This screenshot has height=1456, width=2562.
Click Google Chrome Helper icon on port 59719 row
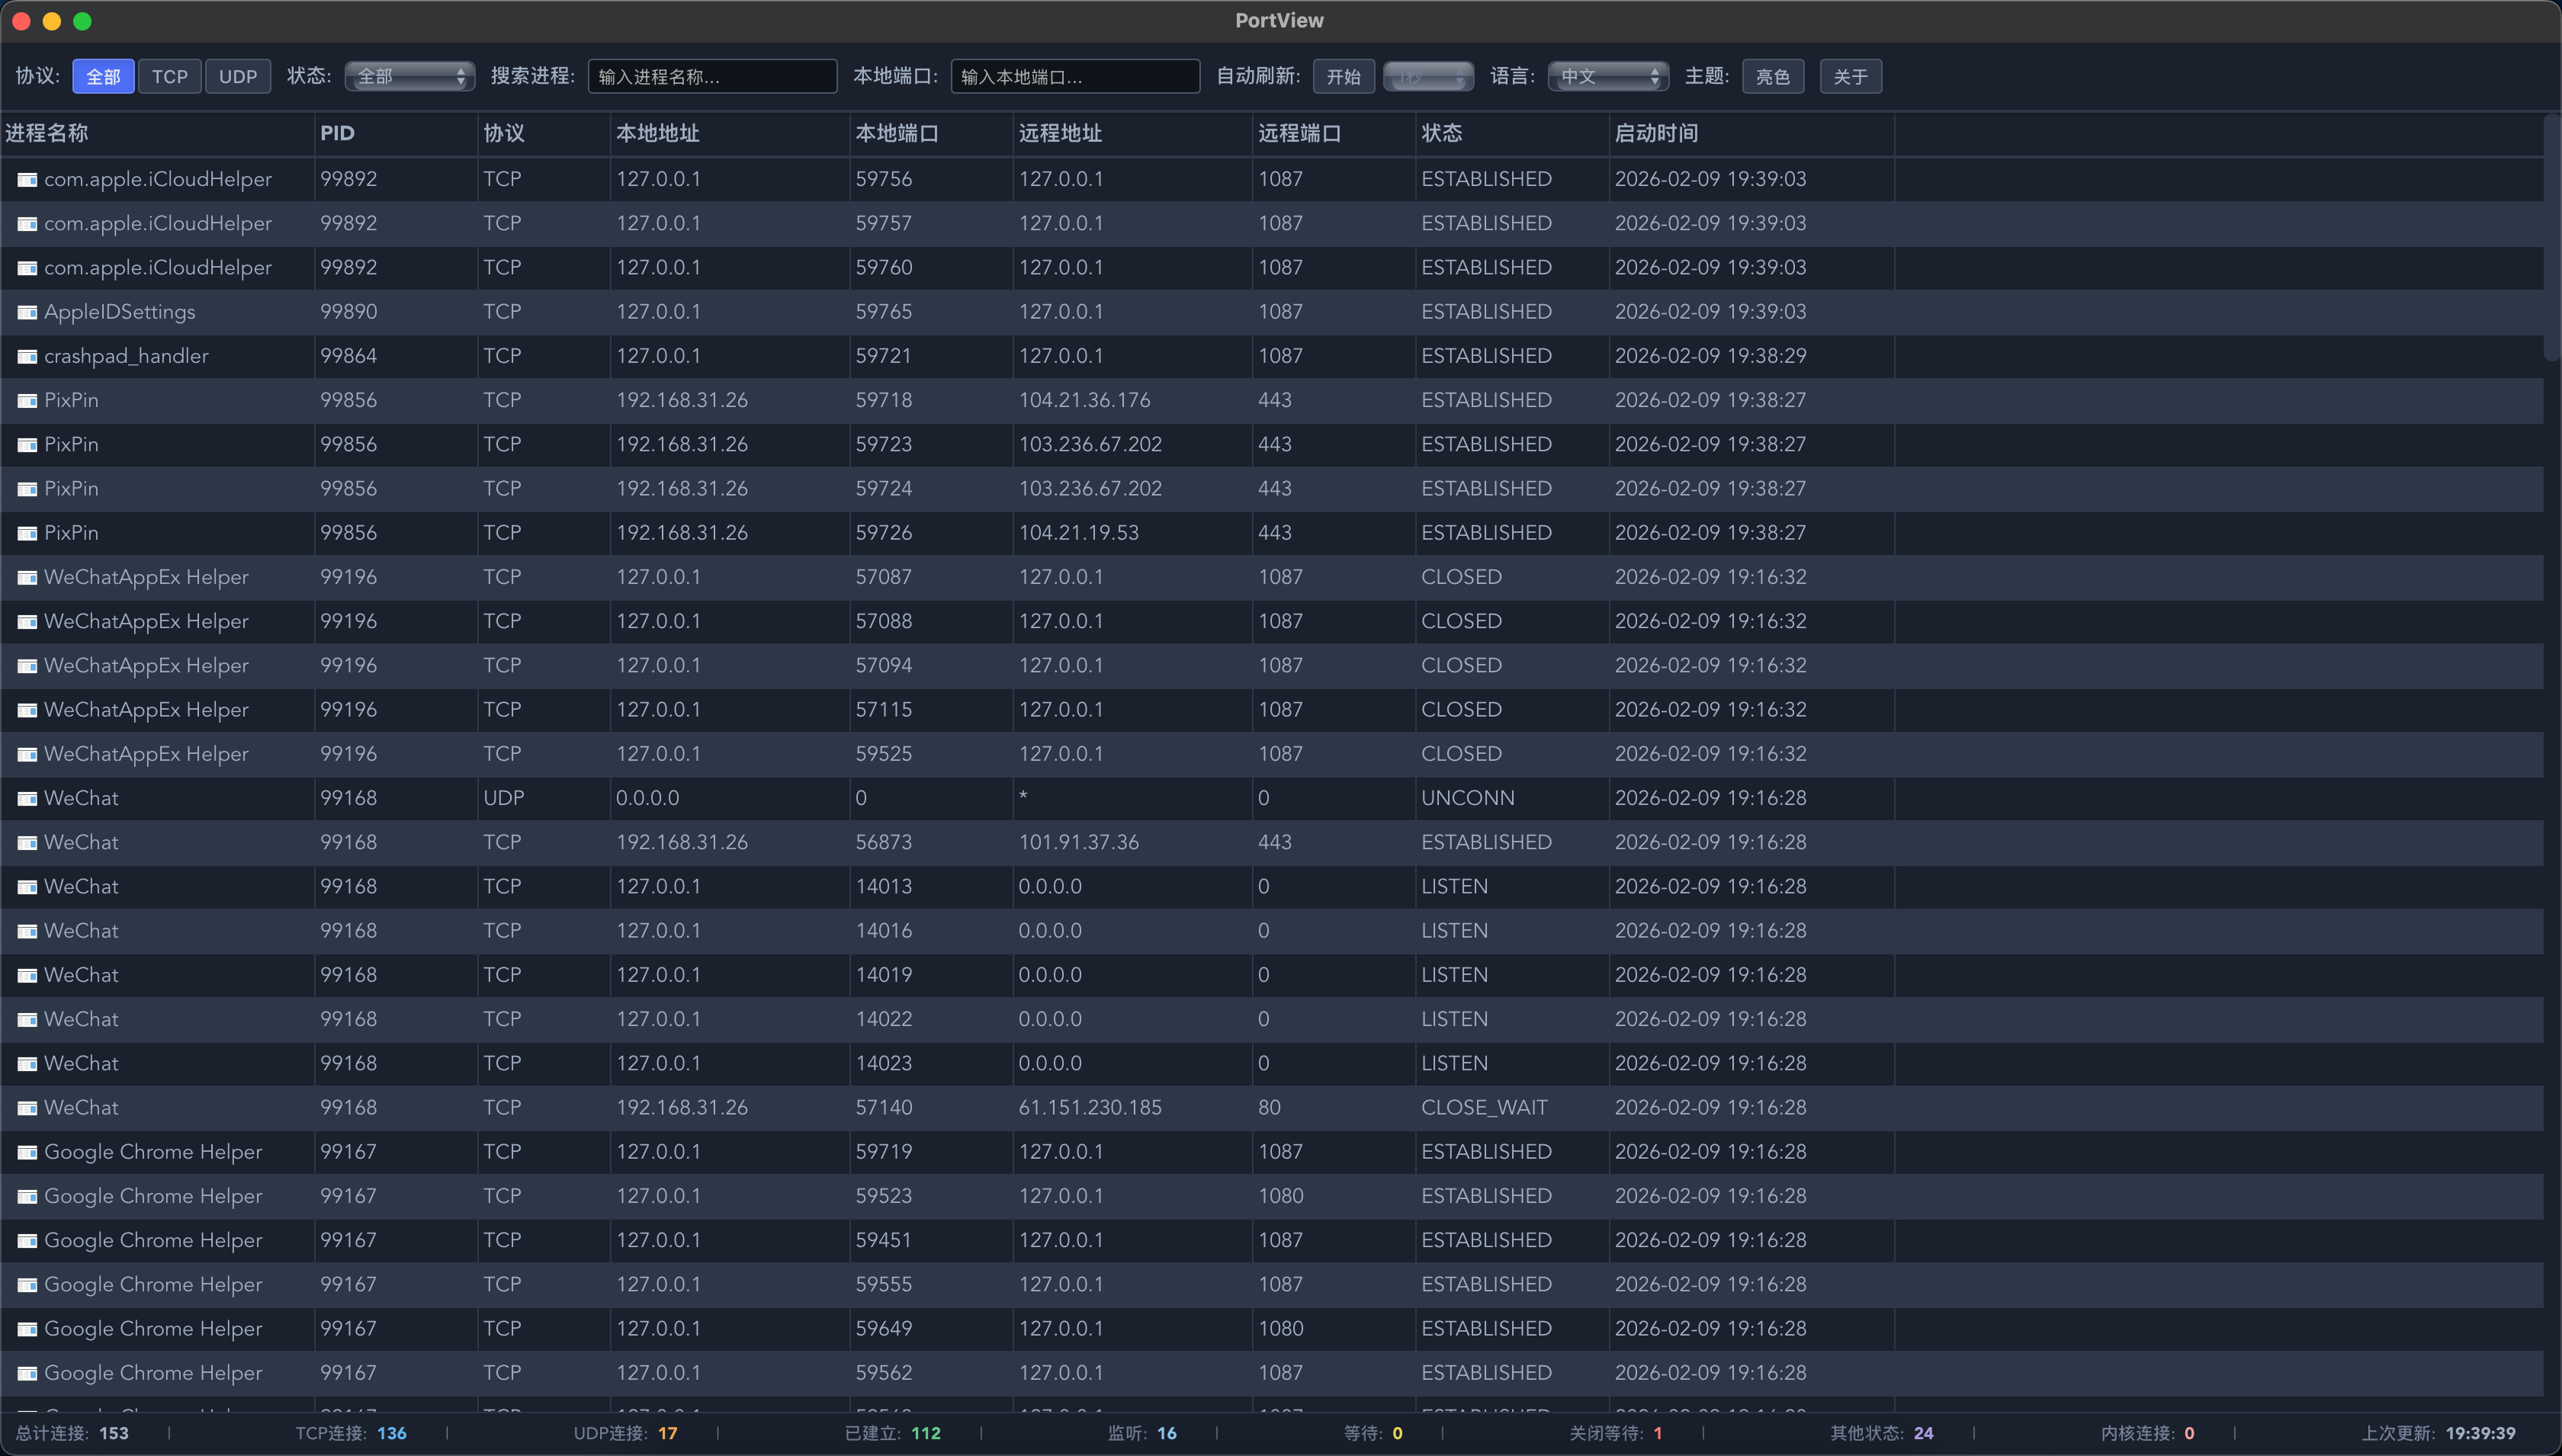pos(27,1152)
